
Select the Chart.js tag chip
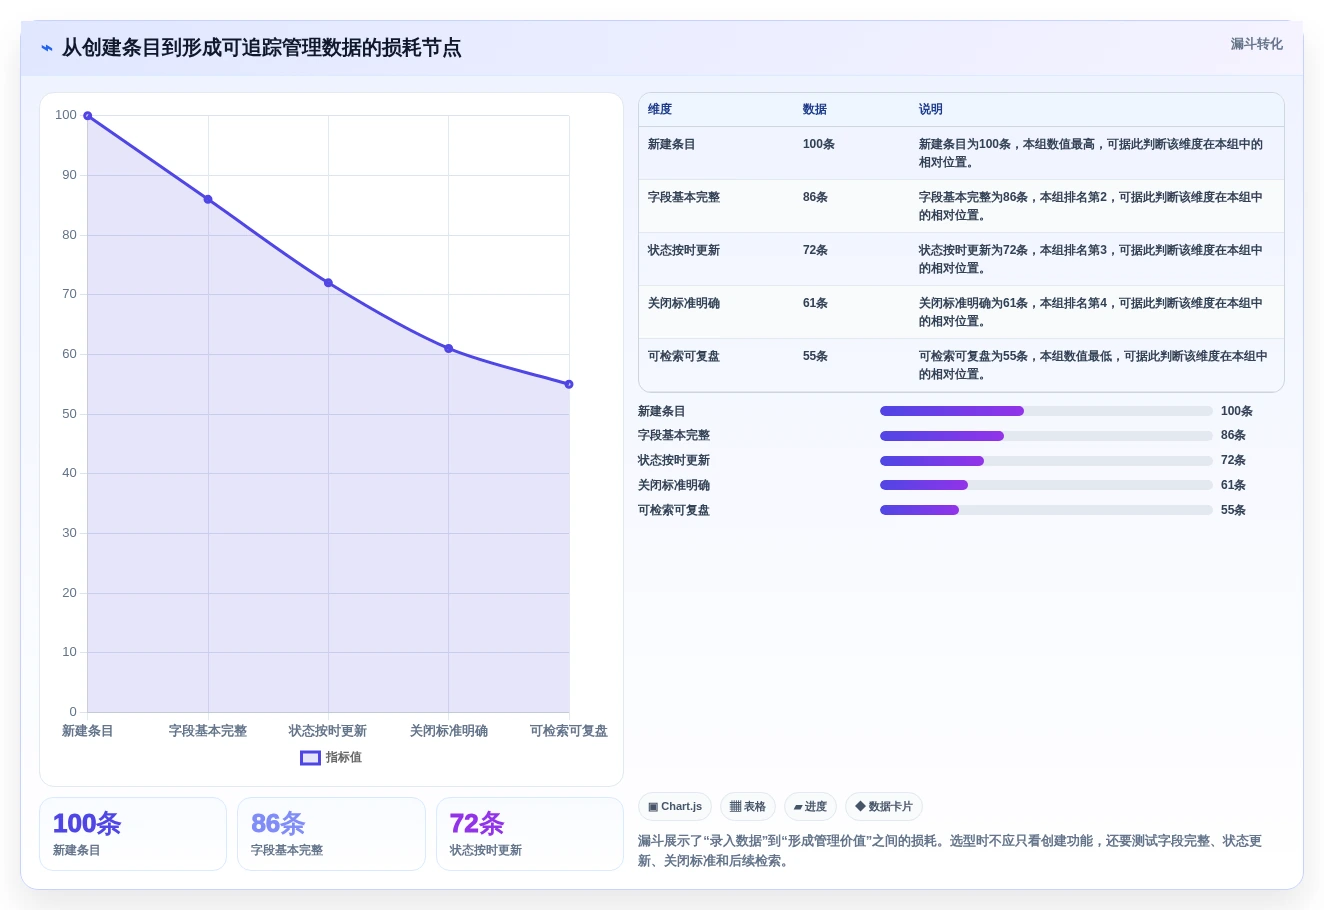tap(675, 807)
